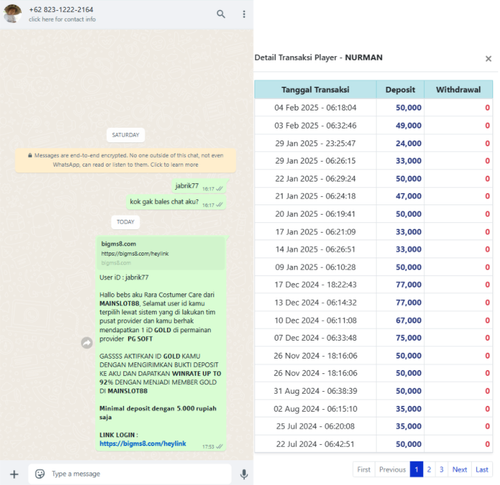Click the TODAY date label
Screen dimensions: 500x485
pos(125,222)
